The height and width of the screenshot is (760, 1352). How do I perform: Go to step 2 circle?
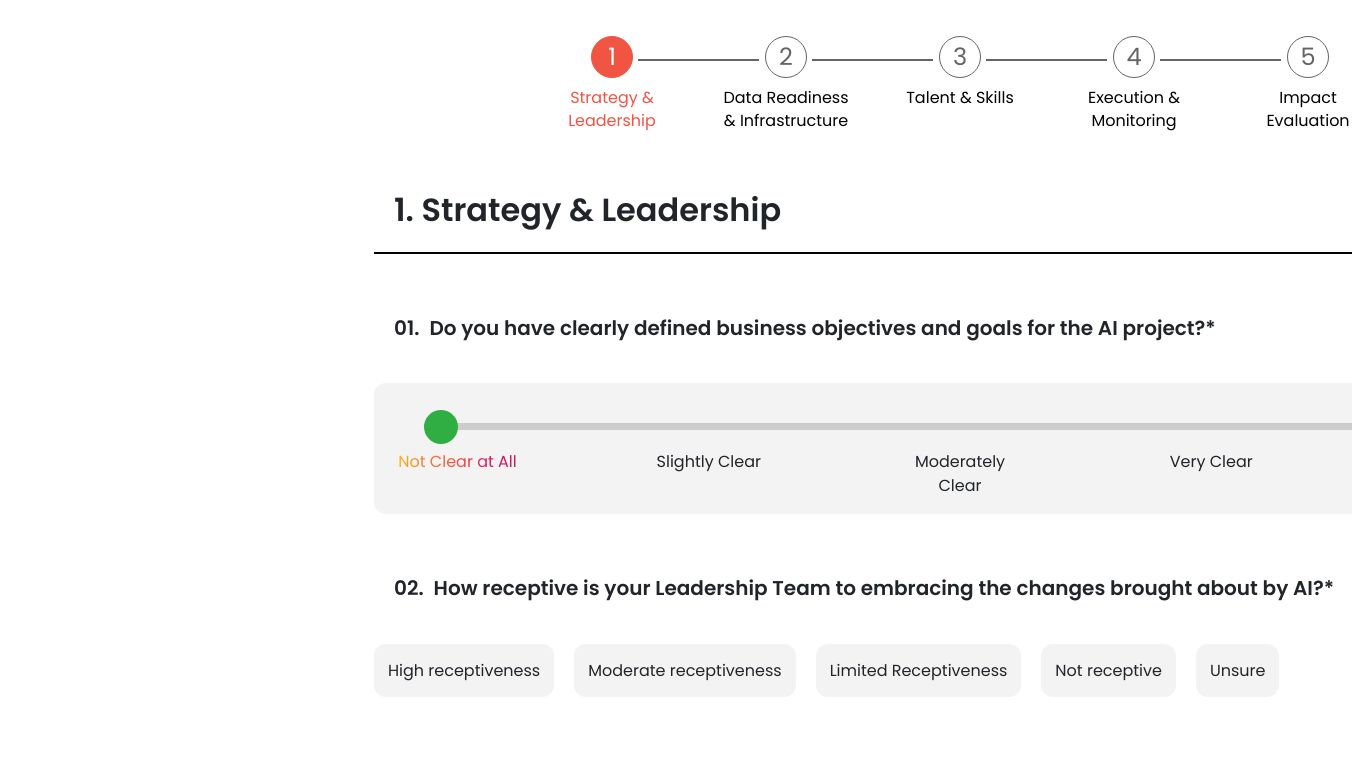786,57
